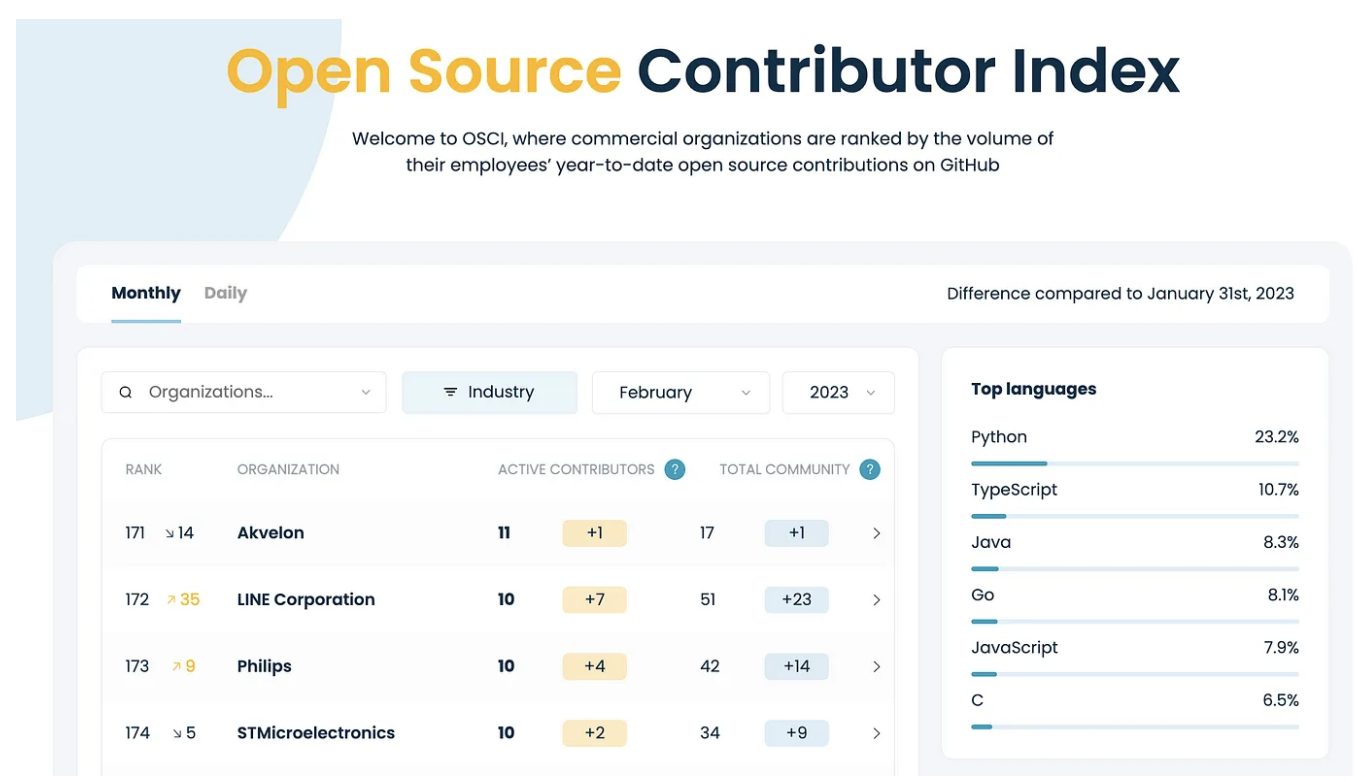Click the RANK column header
The height and width of the screenshot is (782, 1370).
pyautogui.click(x=143, y=469)
